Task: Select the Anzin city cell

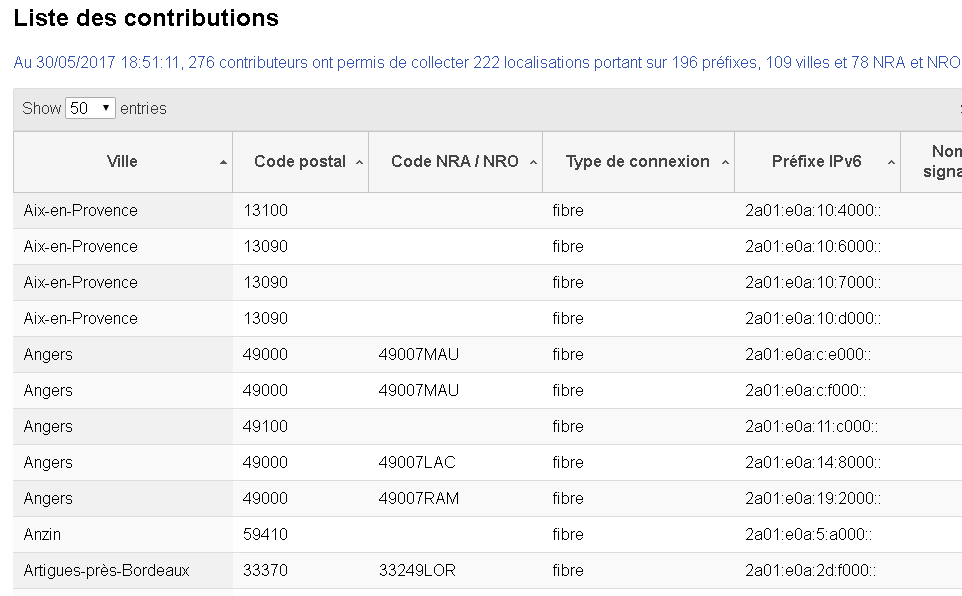Action: (42, 534)
